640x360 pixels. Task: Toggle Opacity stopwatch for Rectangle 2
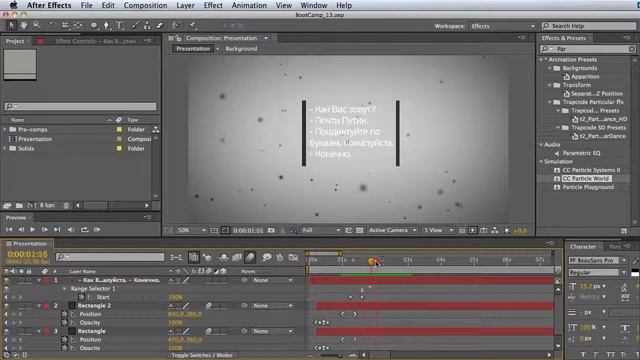[x=64, y=322]
